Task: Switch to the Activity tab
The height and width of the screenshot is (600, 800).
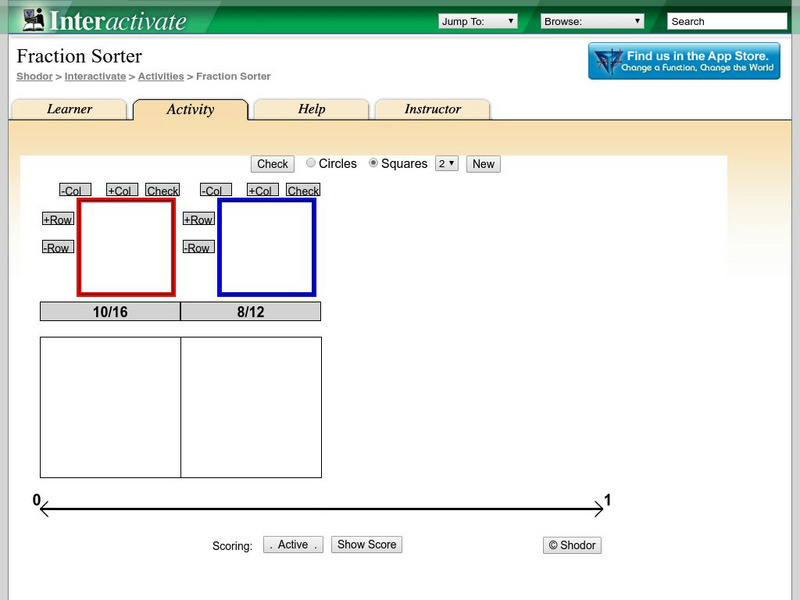Action: click(x=190, y=110)
